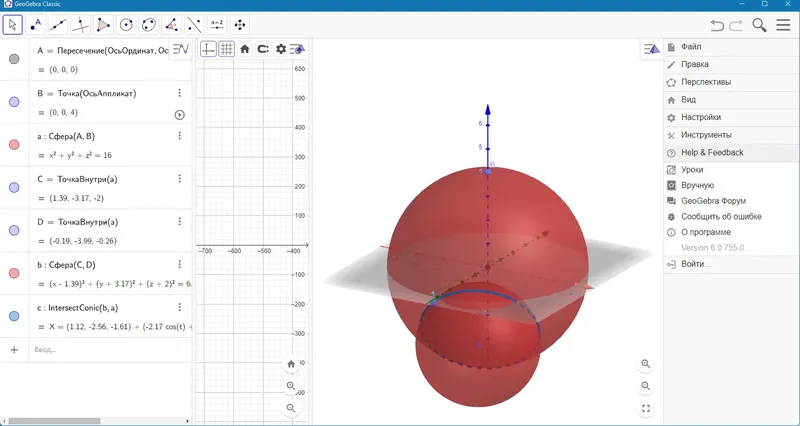Expand the Вид menu
800x426 pixels.
[x=732, y=99]
